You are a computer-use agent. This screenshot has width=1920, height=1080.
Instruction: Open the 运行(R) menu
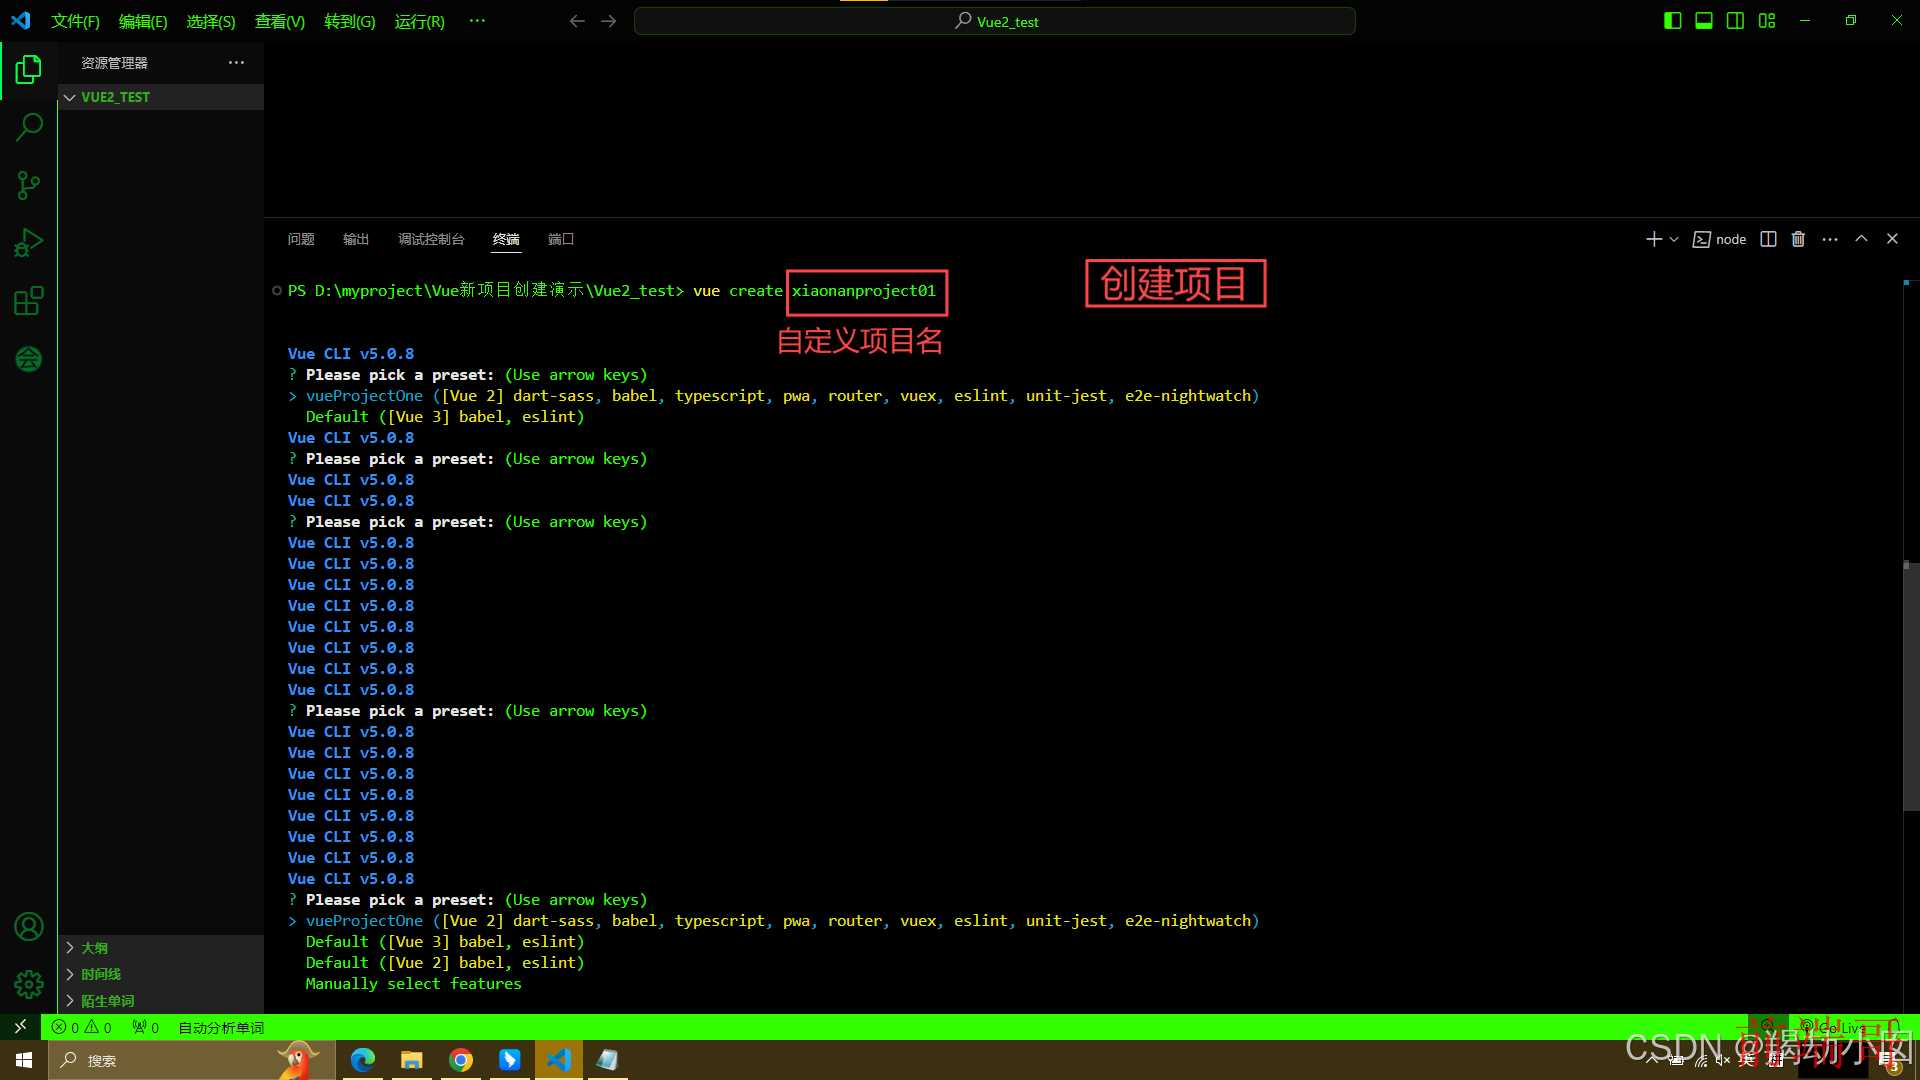click(x=420, y=21)
